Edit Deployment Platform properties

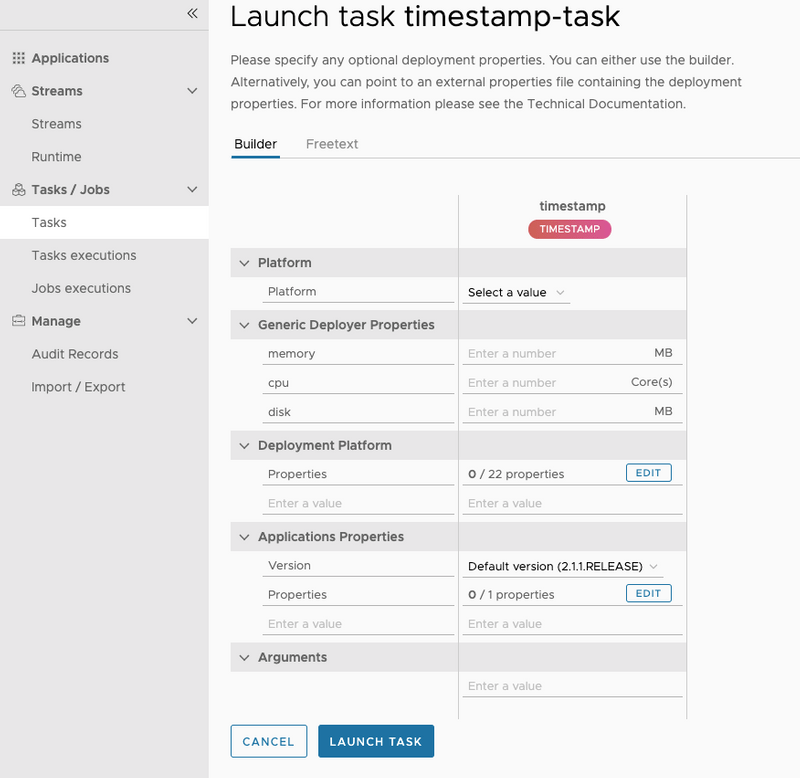pyautogui.click(x=648, y=473)
